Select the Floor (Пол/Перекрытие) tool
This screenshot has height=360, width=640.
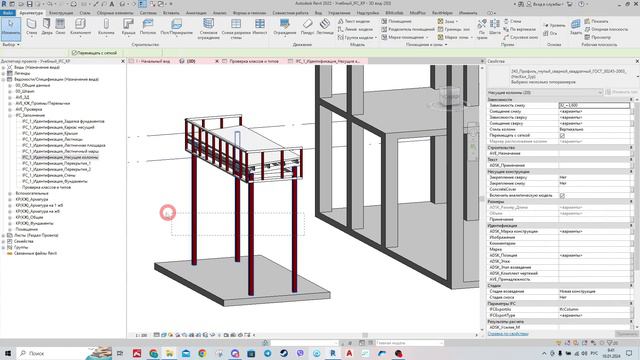click(176, 27)
